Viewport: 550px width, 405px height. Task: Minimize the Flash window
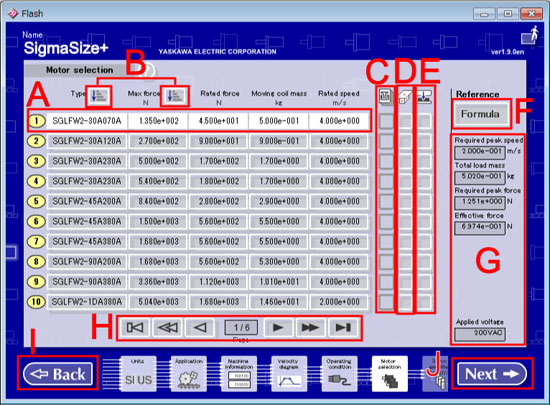(x=484, y=14)
